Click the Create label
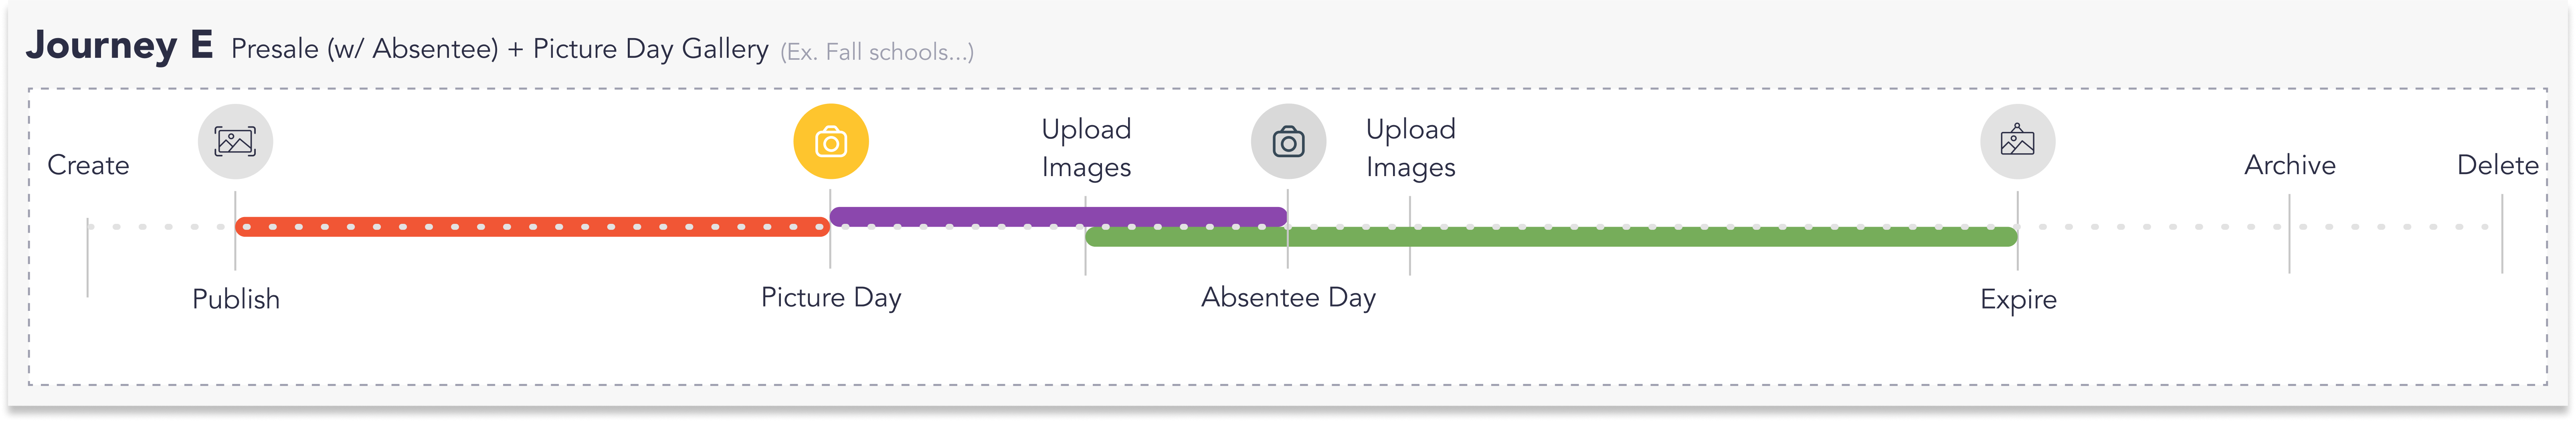Viewport: 2576px width, 422px height. 88,165
